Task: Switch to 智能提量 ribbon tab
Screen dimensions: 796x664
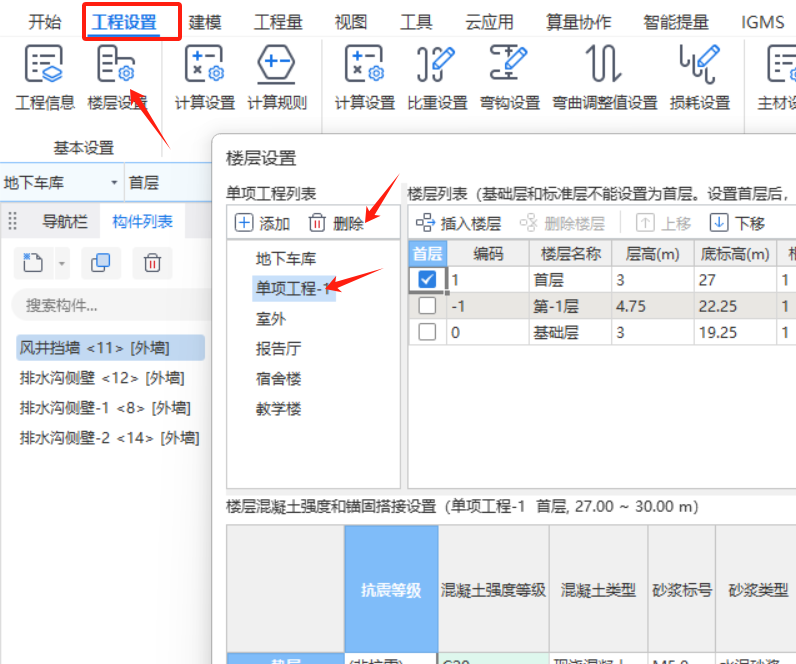Action: pyautogui.click(x=676, y=22)
